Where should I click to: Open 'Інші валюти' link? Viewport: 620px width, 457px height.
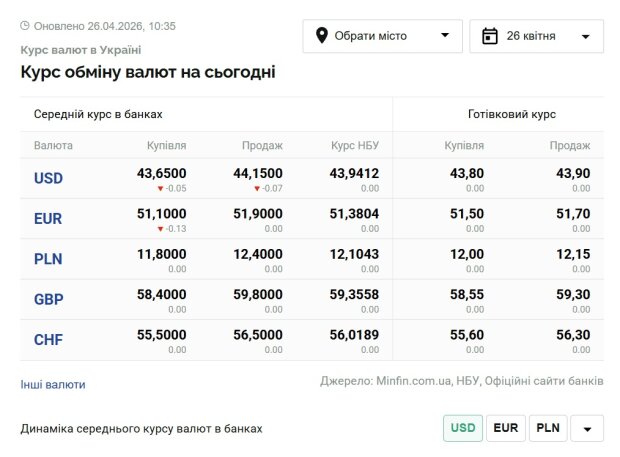pos(53,384)
